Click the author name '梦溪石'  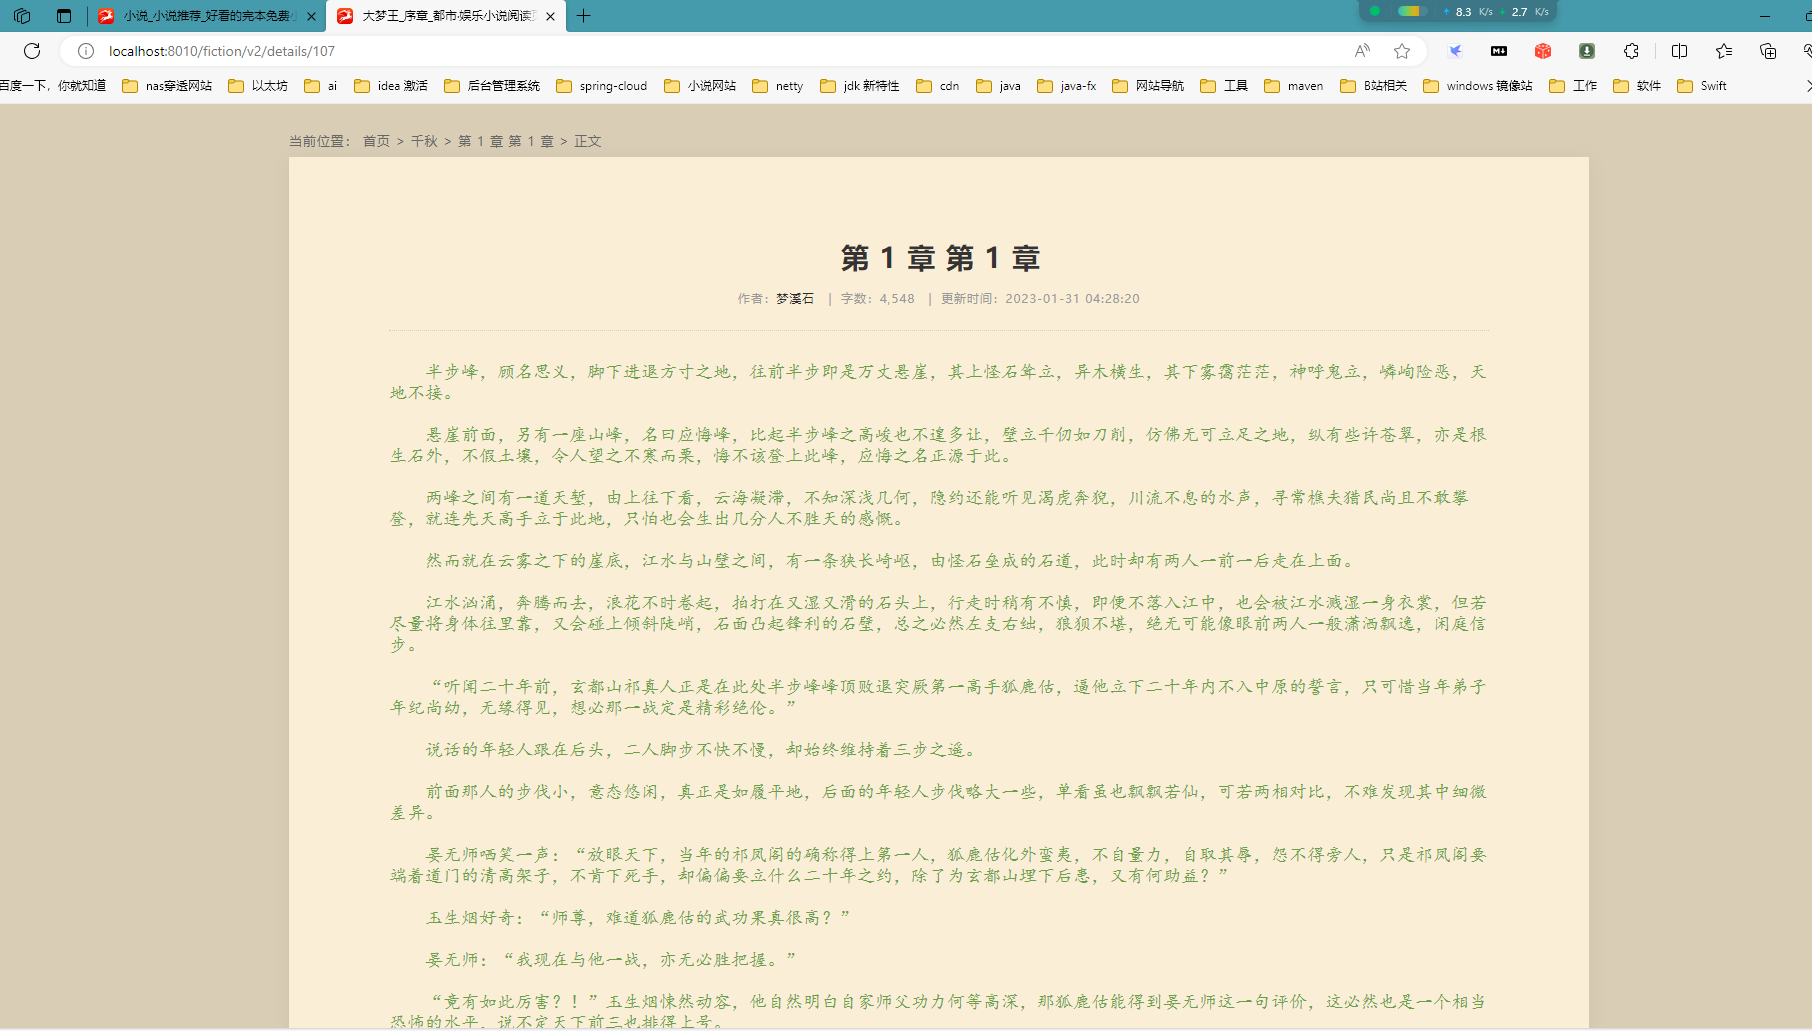795,299
